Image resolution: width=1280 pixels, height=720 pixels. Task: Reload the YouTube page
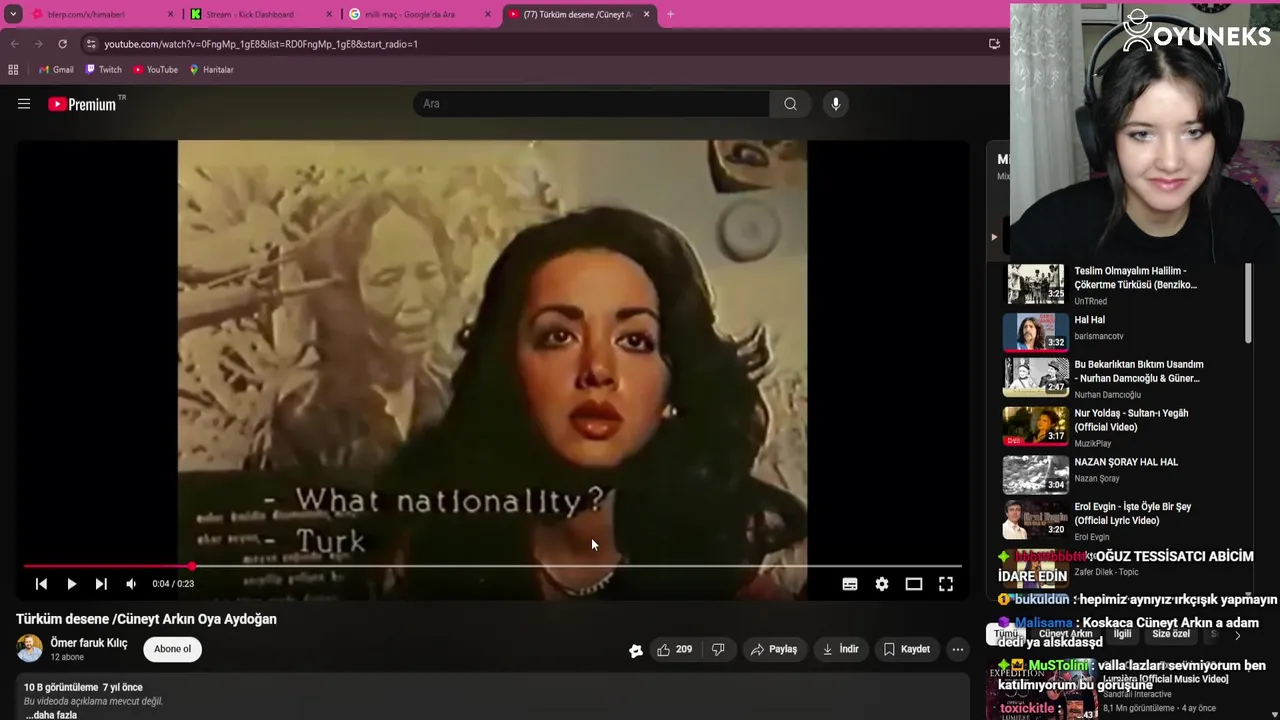(62, 44)
